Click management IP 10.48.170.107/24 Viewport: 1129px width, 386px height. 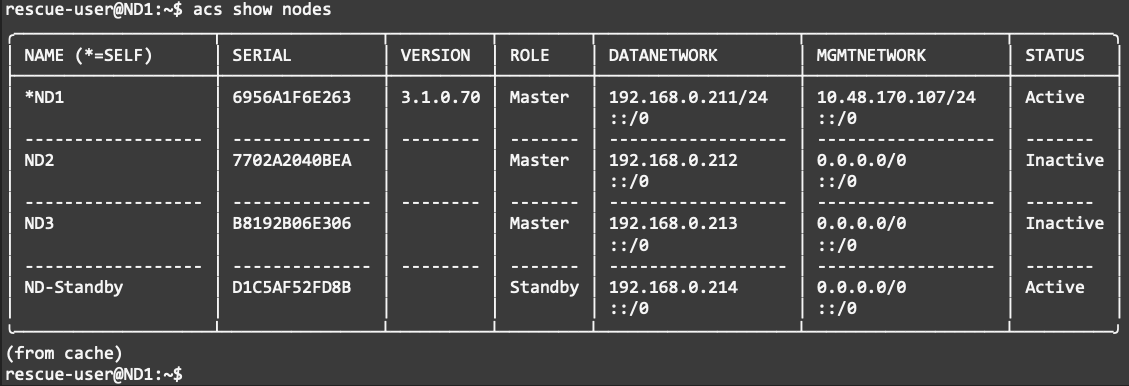[x=896, y=97]
